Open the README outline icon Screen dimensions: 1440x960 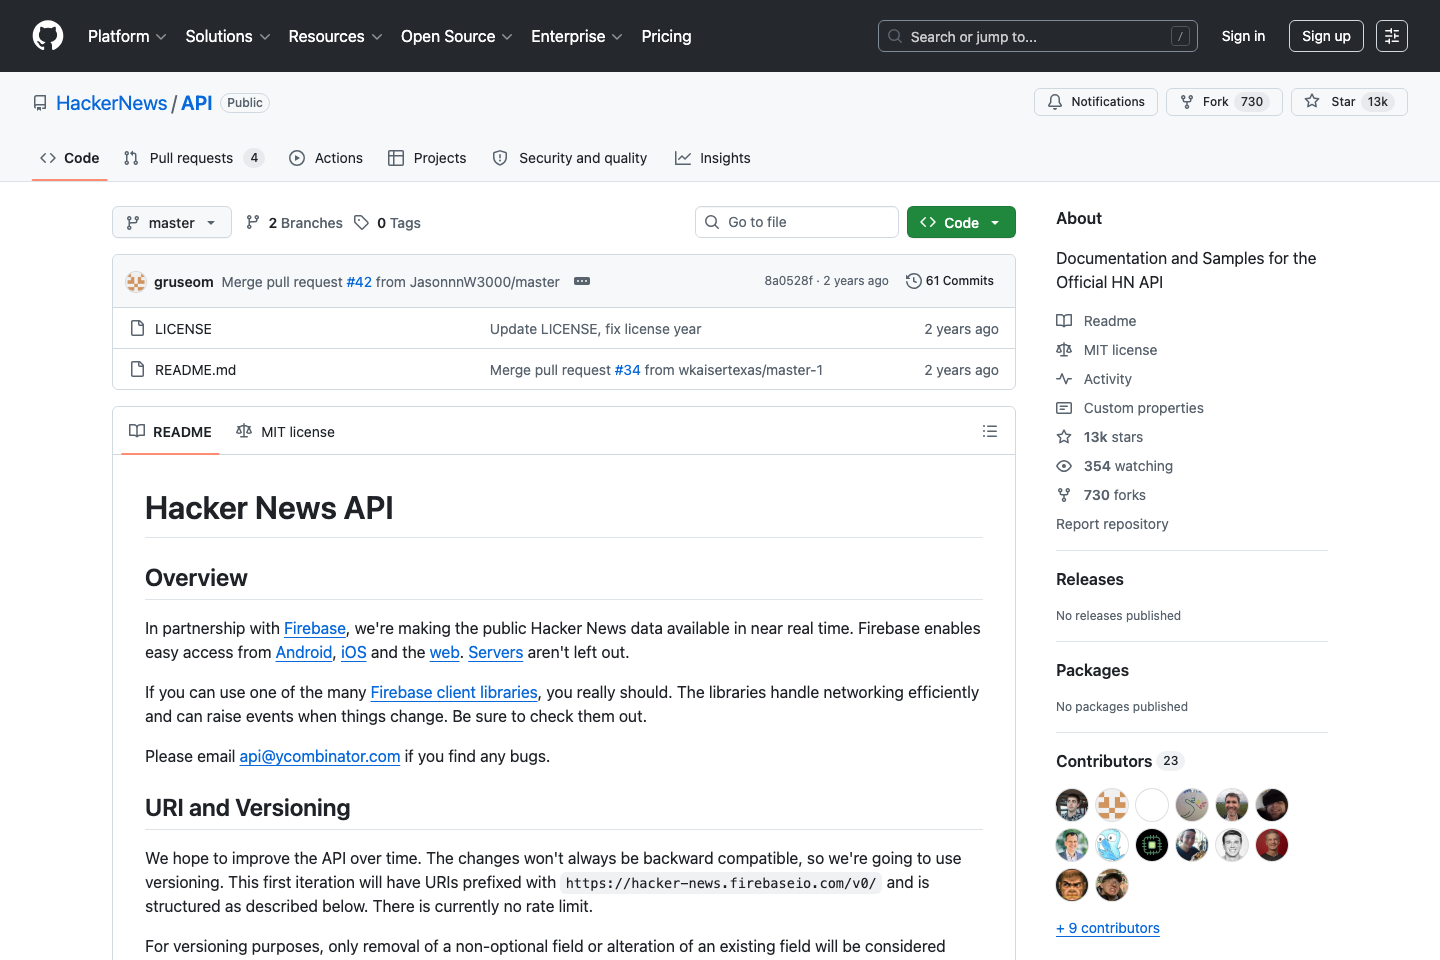[990, 431]
